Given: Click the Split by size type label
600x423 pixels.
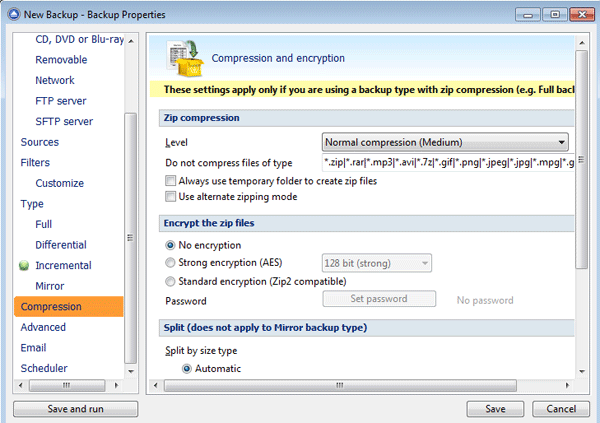Looking at the screenshot, I should coord(201,351).
